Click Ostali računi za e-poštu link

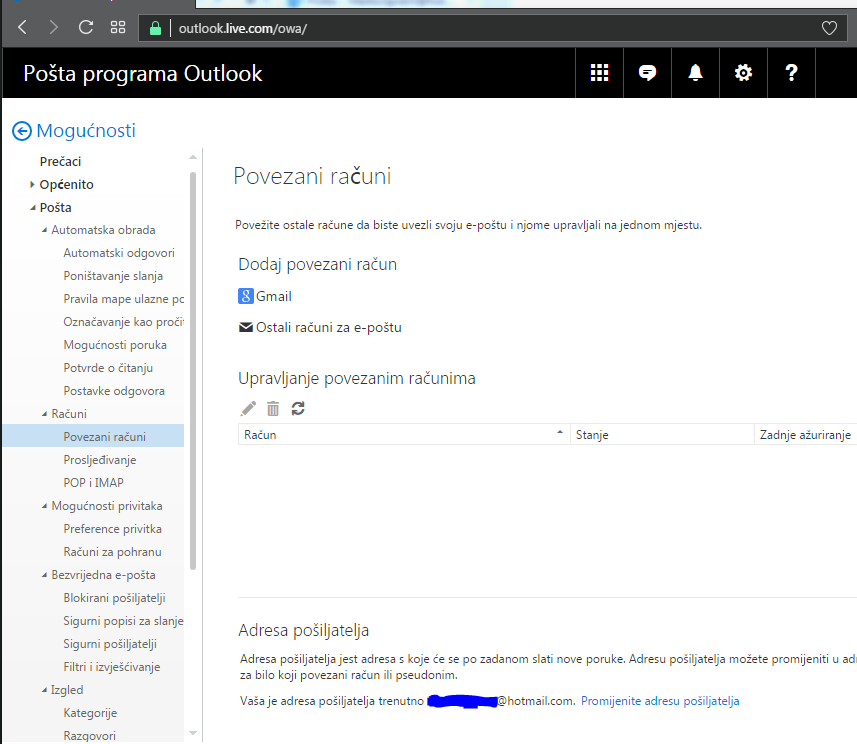point(328,327)
